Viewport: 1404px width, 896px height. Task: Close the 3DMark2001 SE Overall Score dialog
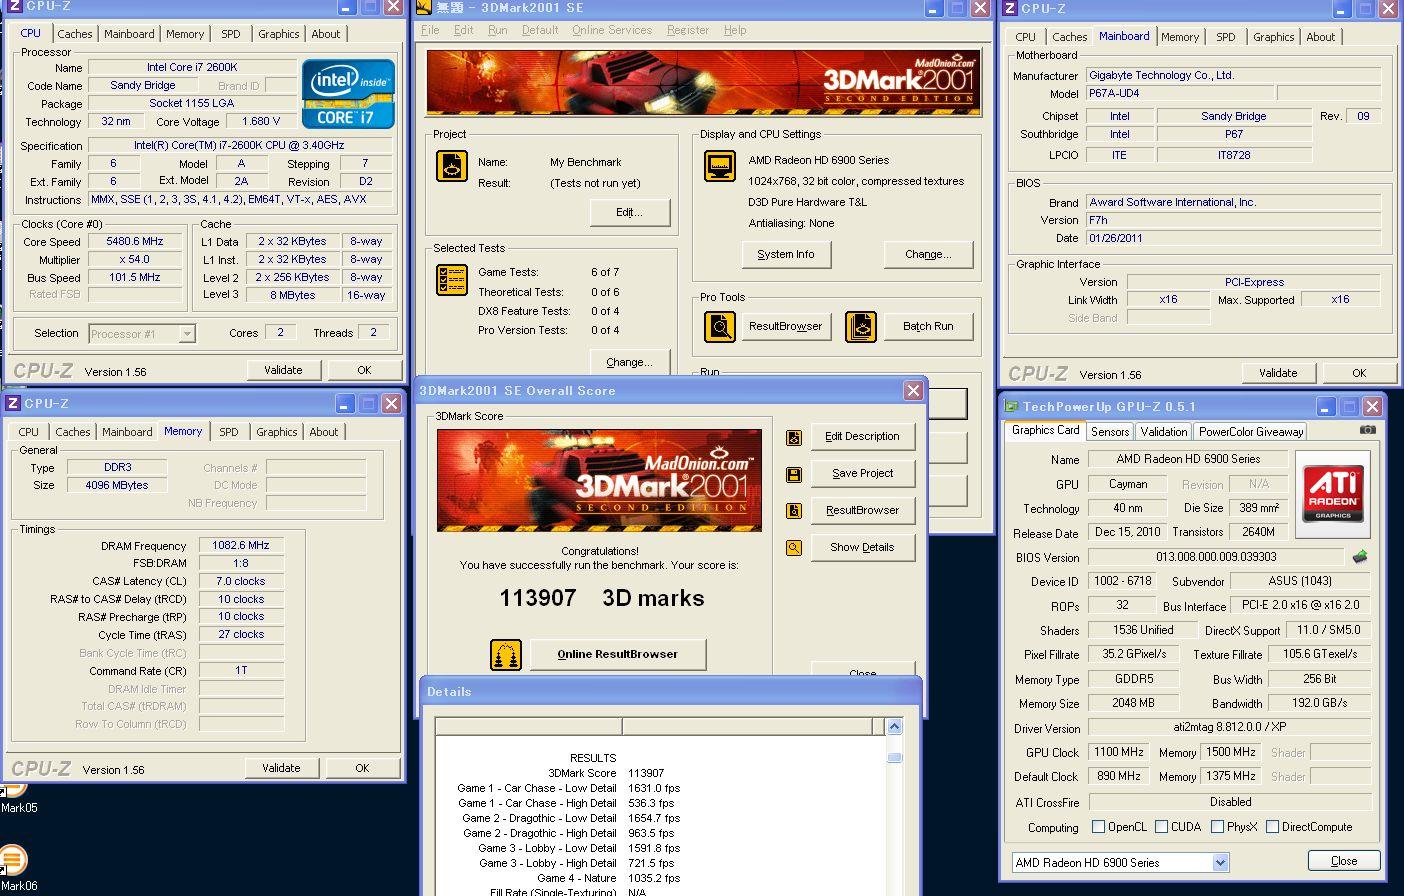pos(913,391)
